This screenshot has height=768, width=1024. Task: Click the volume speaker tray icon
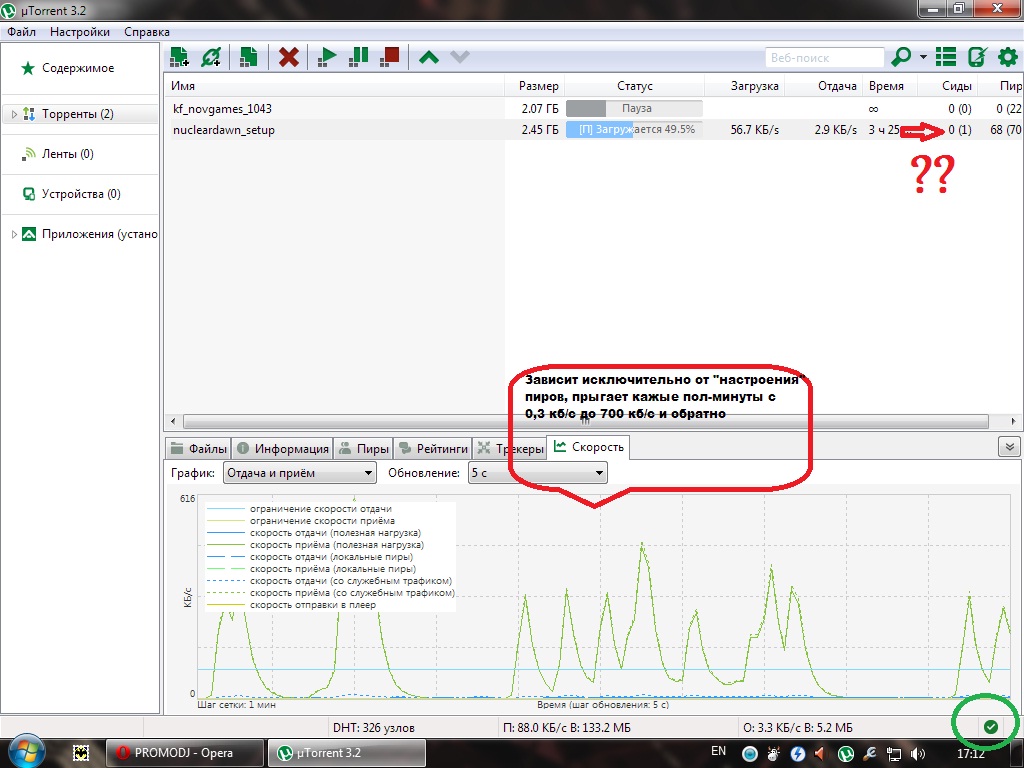click(918, 754)
